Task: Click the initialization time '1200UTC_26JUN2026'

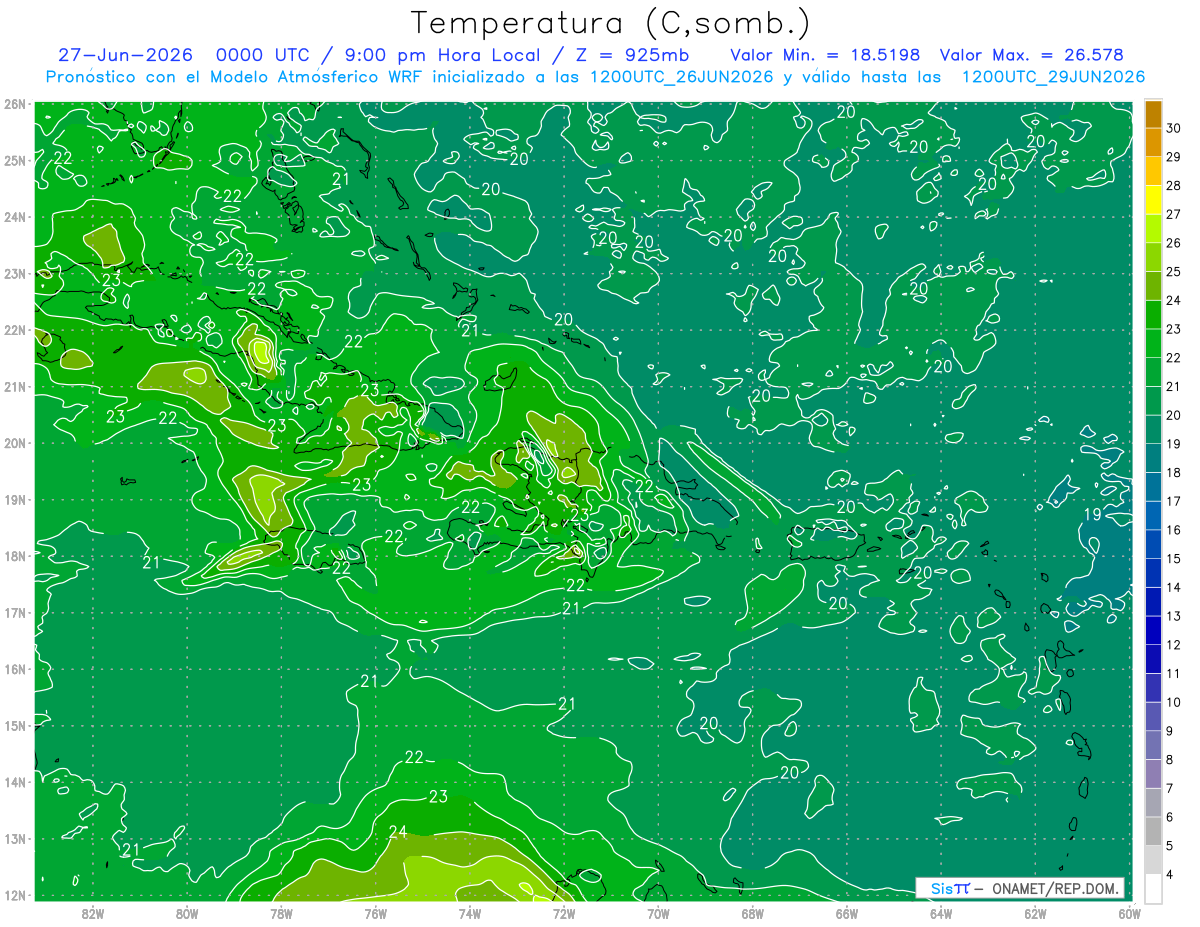Action: [x=681, y=77]
